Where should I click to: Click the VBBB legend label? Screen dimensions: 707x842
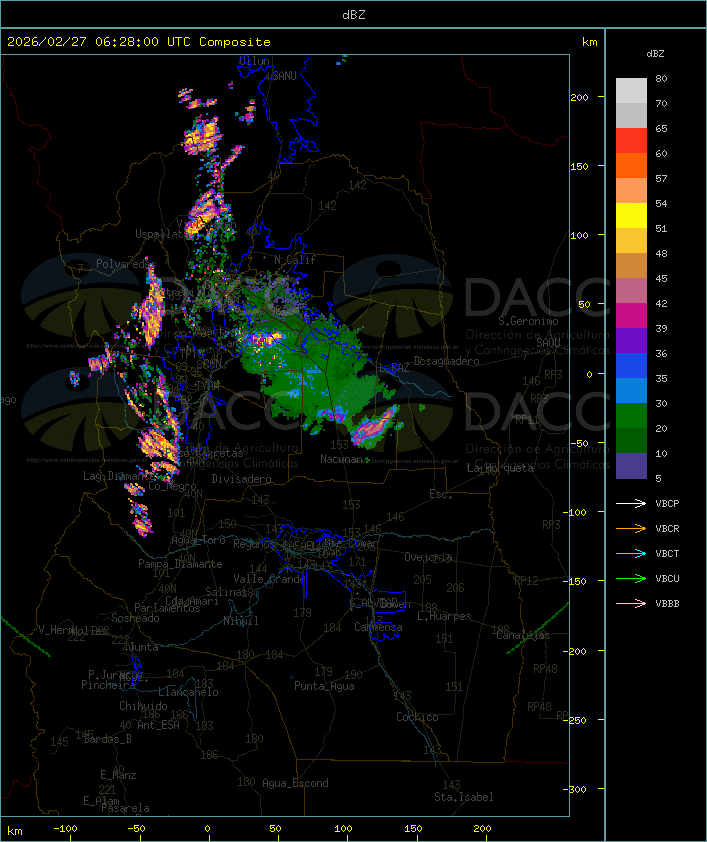(x=667, y=604)
